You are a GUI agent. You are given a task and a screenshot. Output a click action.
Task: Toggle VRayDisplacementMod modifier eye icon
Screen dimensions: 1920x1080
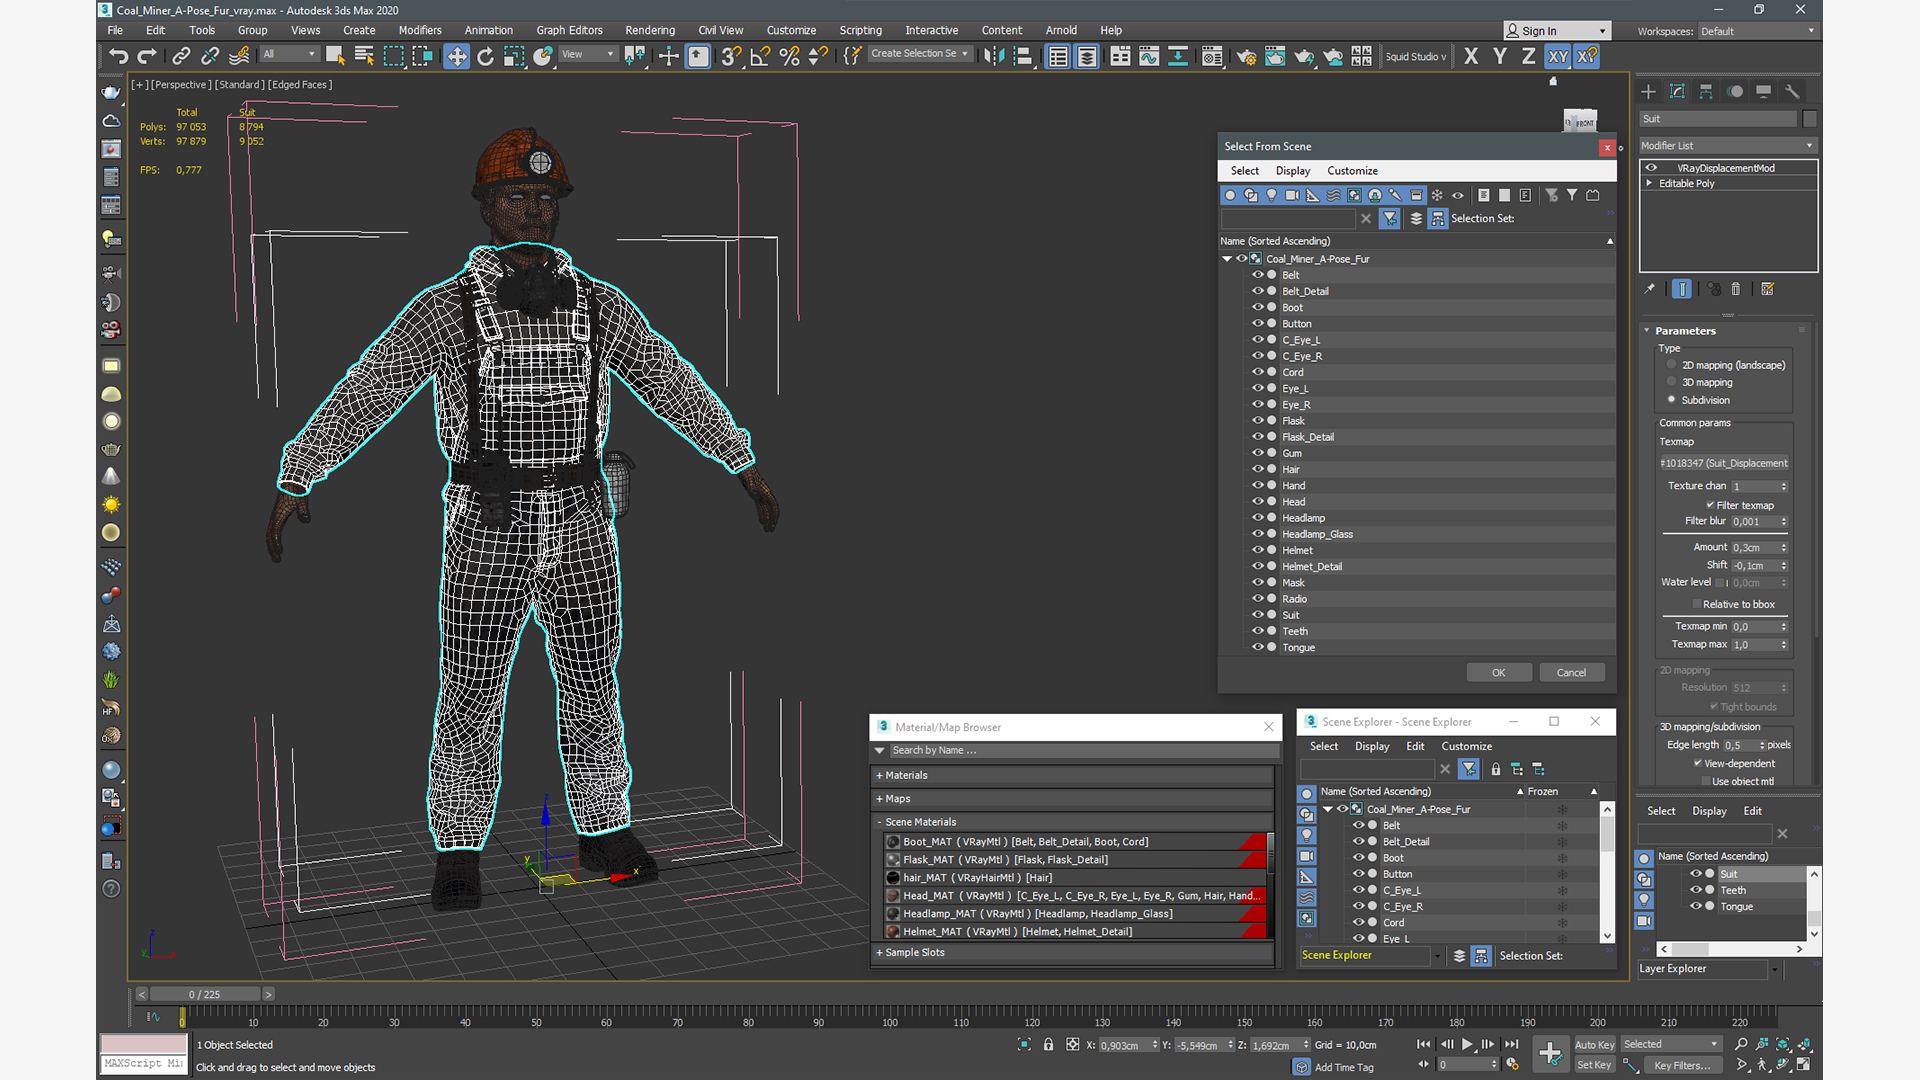click(x=1651, y=168)
